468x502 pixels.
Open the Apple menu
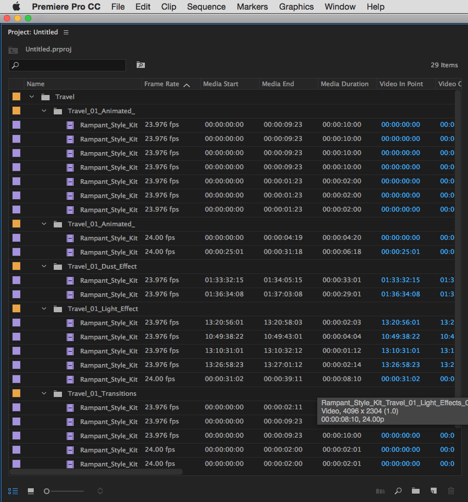pos(16,6)
